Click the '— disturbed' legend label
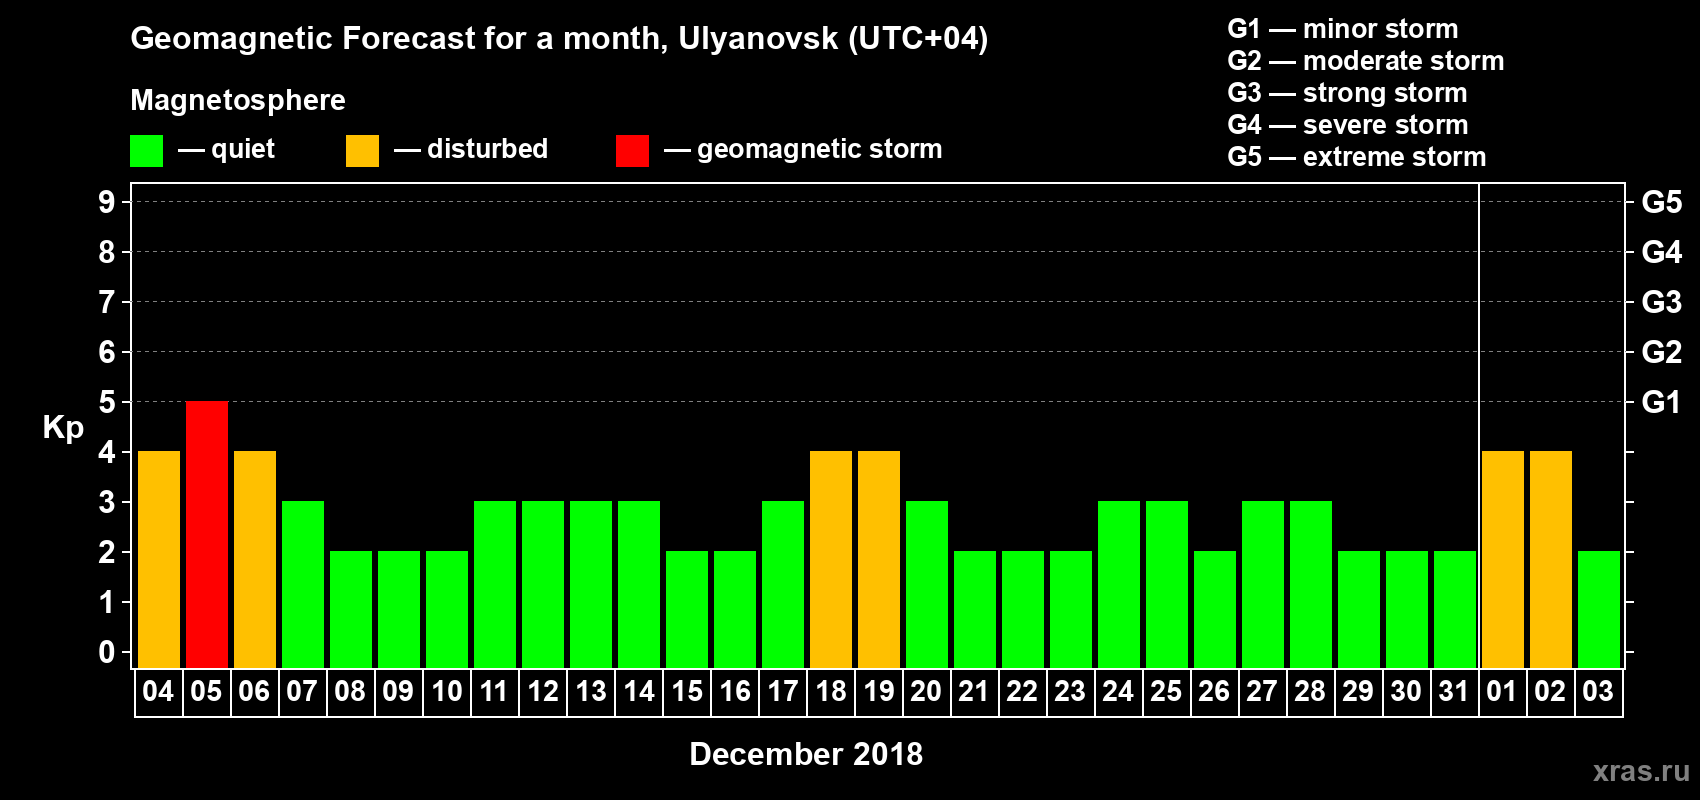1700x800 pixels. coord(471,149)
